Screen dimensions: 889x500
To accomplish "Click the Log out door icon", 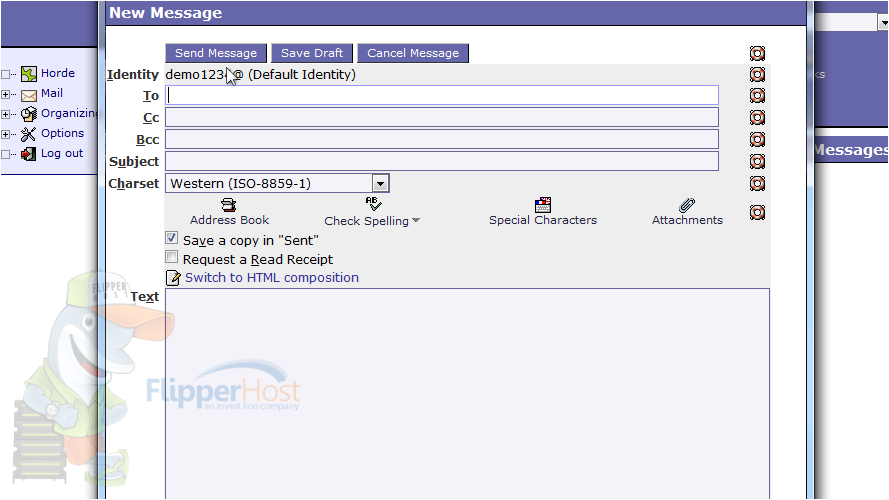I will tap(28, 154).
